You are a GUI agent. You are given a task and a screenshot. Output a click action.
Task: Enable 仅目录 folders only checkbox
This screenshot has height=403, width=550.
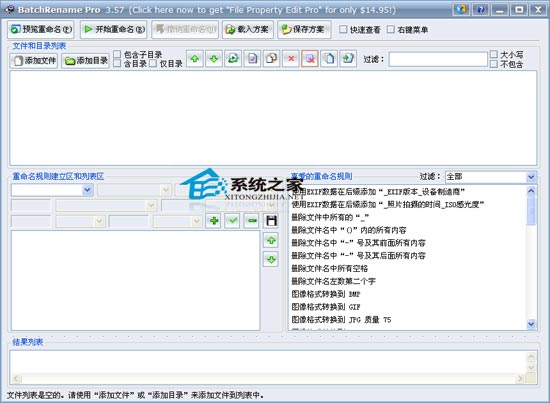pos(153,63)
